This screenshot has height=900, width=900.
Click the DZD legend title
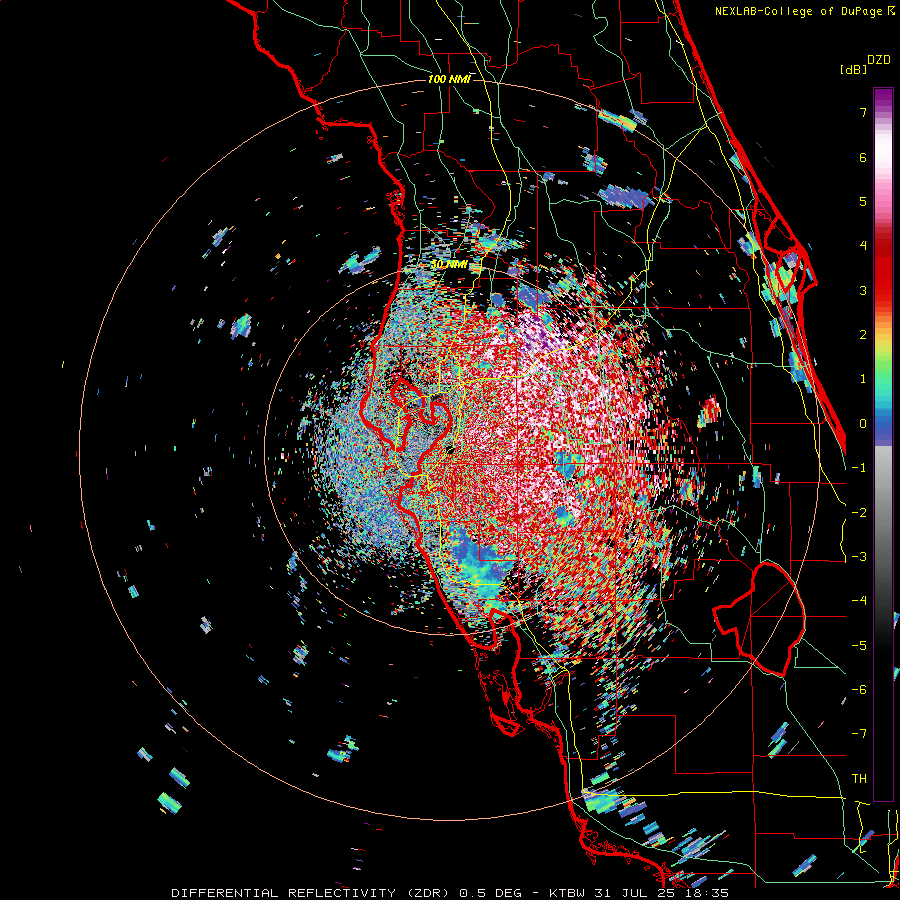click(879, 60)
